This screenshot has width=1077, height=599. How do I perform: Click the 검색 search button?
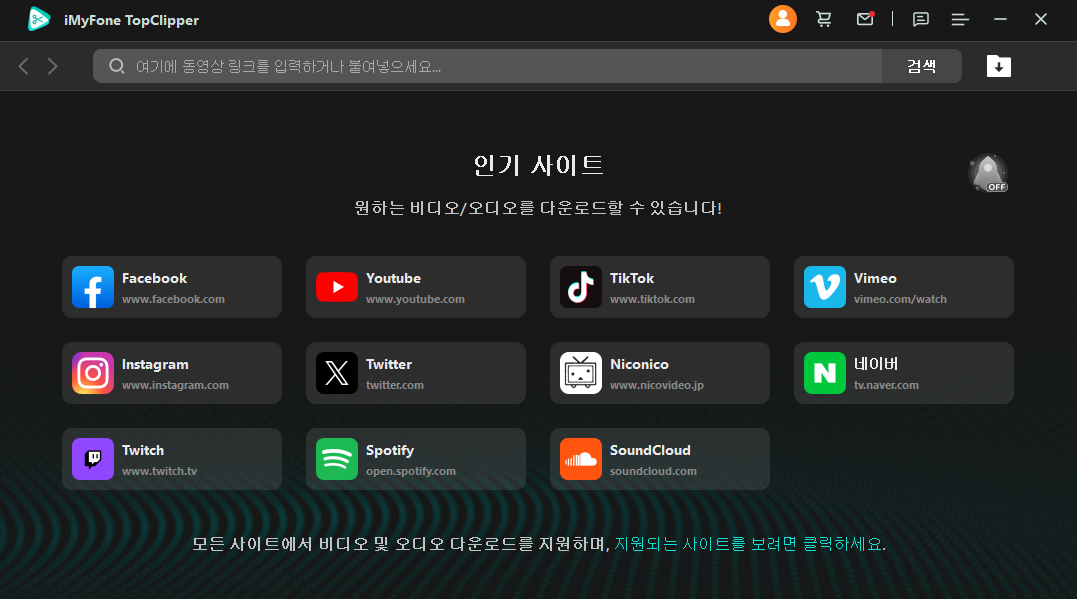(x=922, y=66)
